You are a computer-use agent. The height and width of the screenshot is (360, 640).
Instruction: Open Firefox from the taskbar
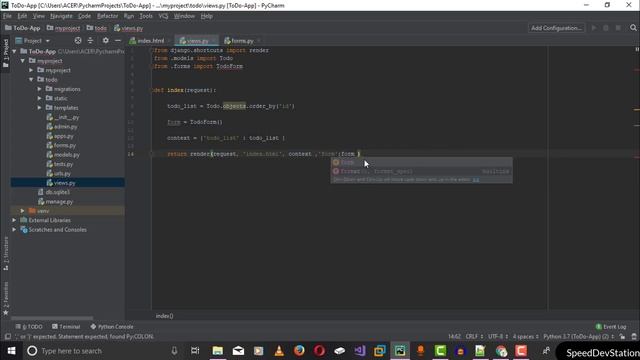tap(299, 351)
